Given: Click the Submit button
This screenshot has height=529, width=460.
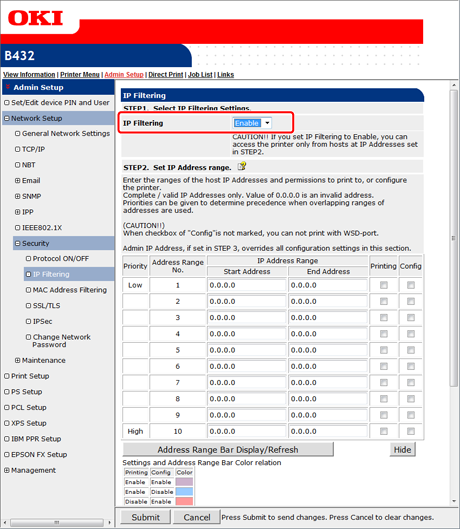Looking at the screenshot, I should (x=145, y=517).
